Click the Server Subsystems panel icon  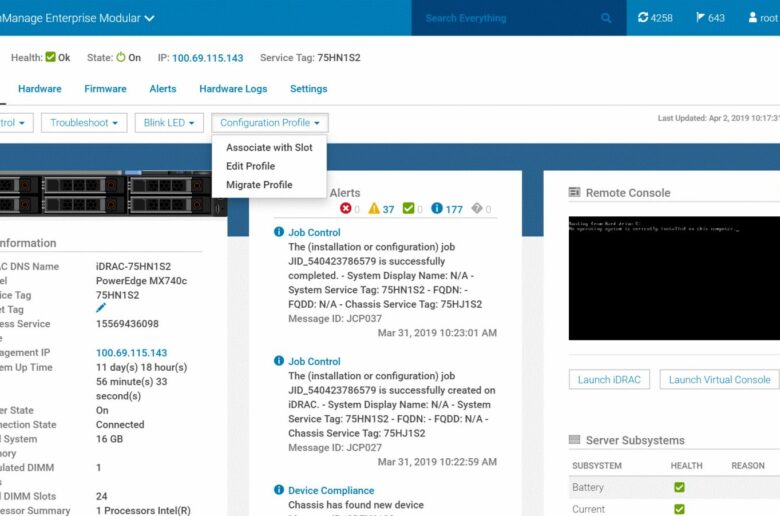[575, 439]
